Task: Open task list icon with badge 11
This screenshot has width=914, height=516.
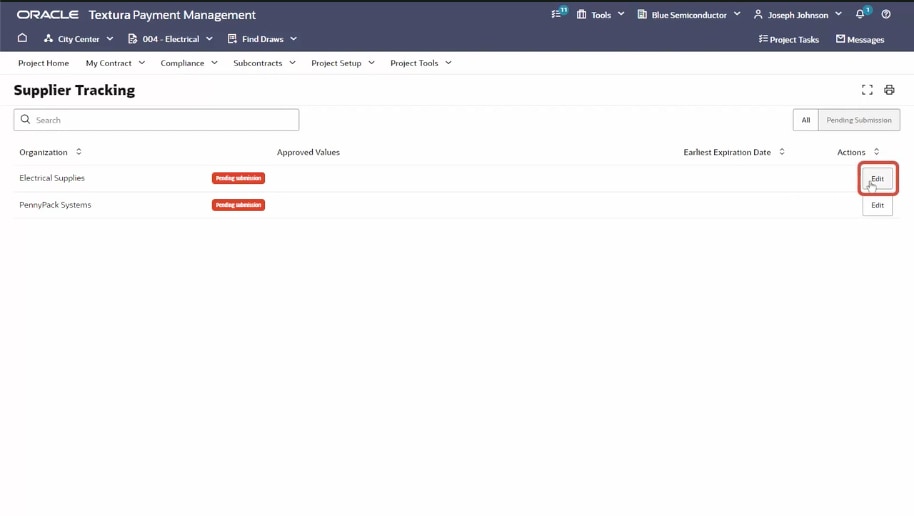Action: click(x=558, y=13)
